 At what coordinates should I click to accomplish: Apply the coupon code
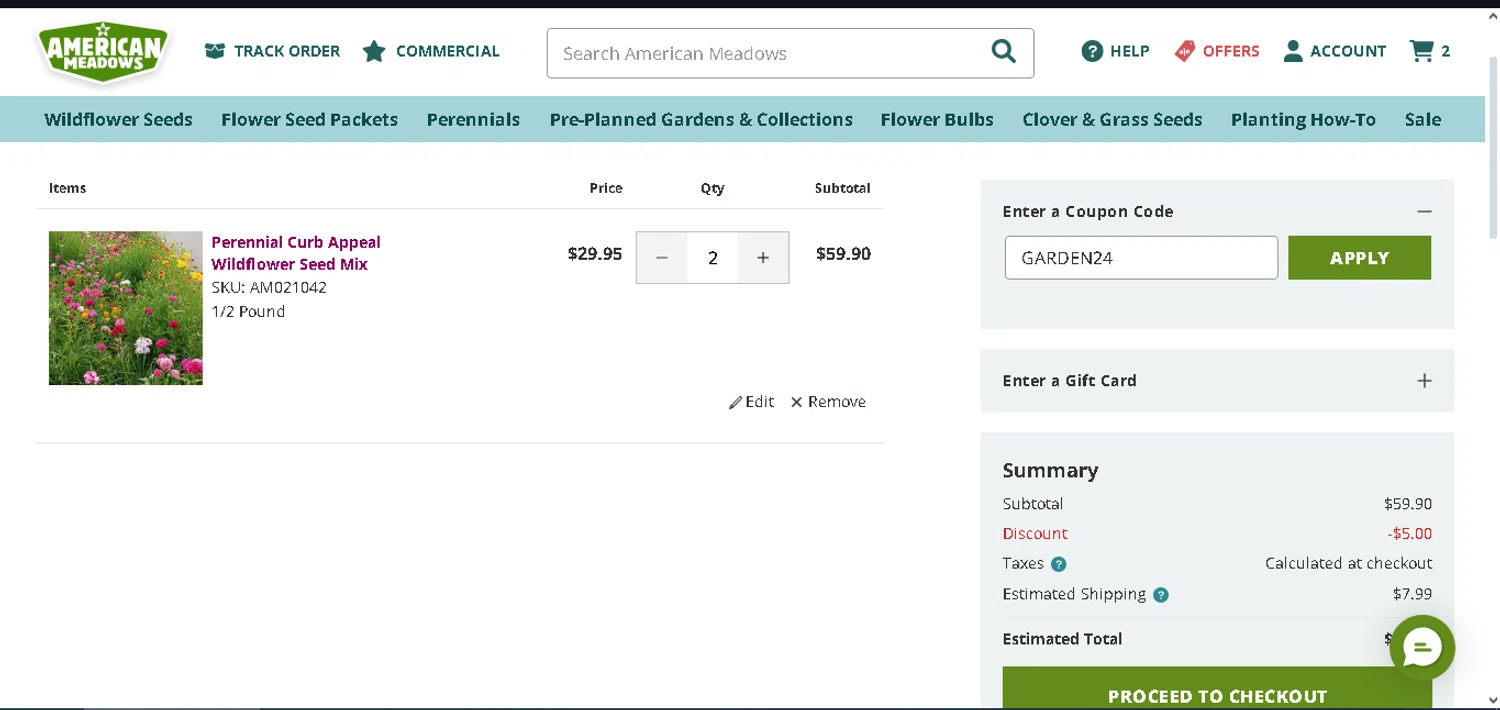point(1359,258)
